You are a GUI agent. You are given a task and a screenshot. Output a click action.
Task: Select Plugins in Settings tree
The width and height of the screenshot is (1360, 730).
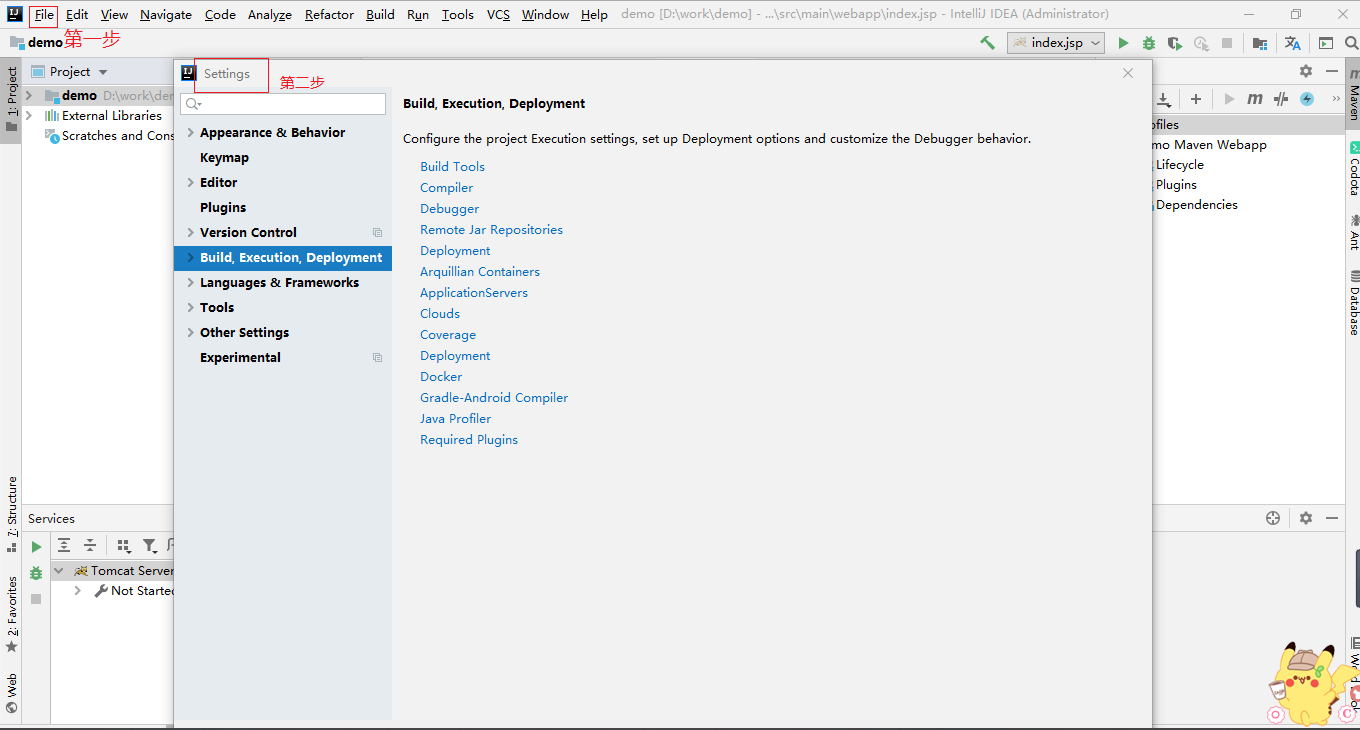(x=223, y=207)
